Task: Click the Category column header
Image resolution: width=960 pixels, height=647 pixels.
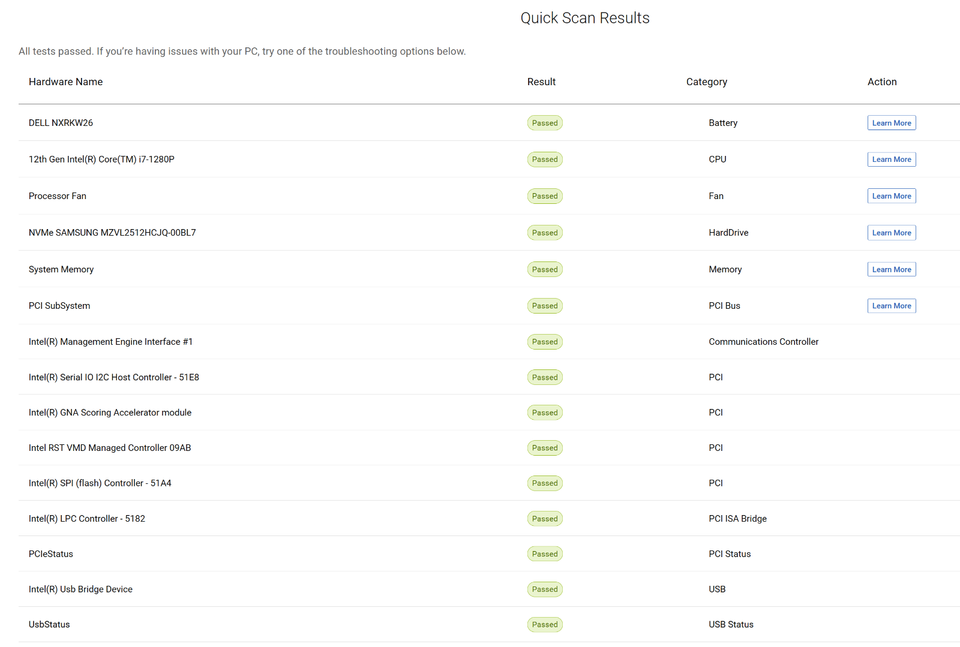Action: (706, 82)
